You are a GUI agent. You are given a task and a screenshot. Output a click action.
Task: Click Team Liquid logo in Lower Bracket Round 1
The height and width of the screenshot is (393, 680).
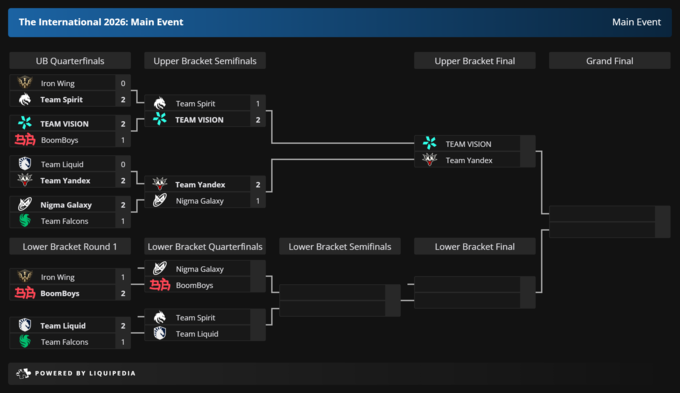click(25, 325)
